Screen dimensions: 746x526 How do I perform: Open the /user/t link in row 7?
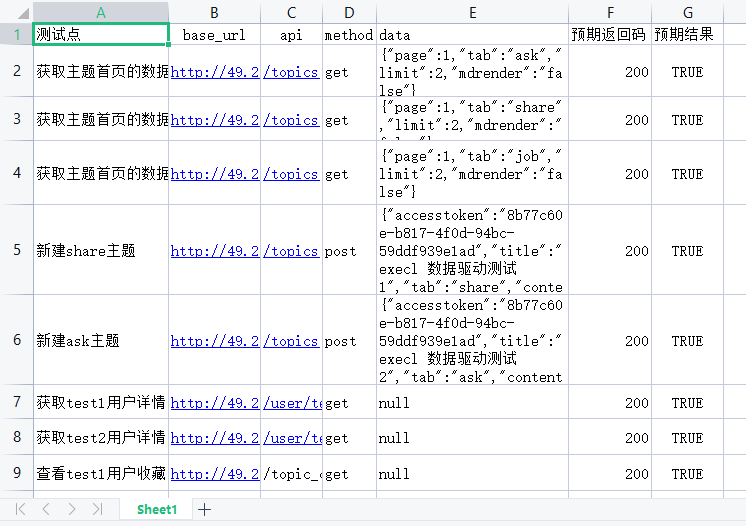(293, 403)
